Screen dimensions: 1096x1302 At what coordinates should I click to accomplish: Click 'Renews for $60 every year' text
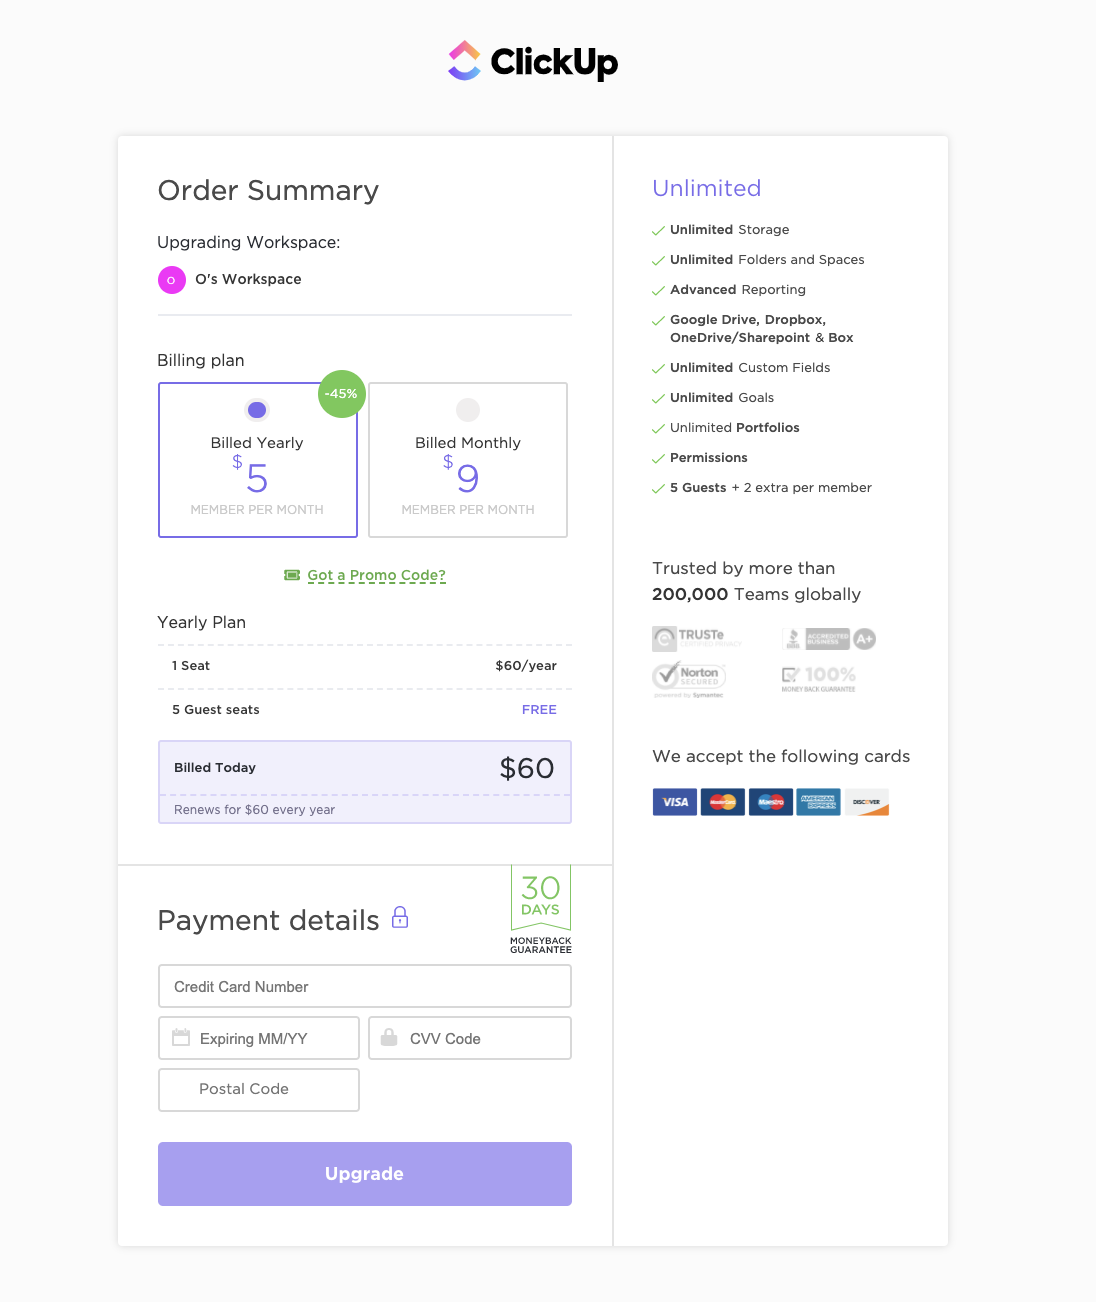tap(254, 810)
